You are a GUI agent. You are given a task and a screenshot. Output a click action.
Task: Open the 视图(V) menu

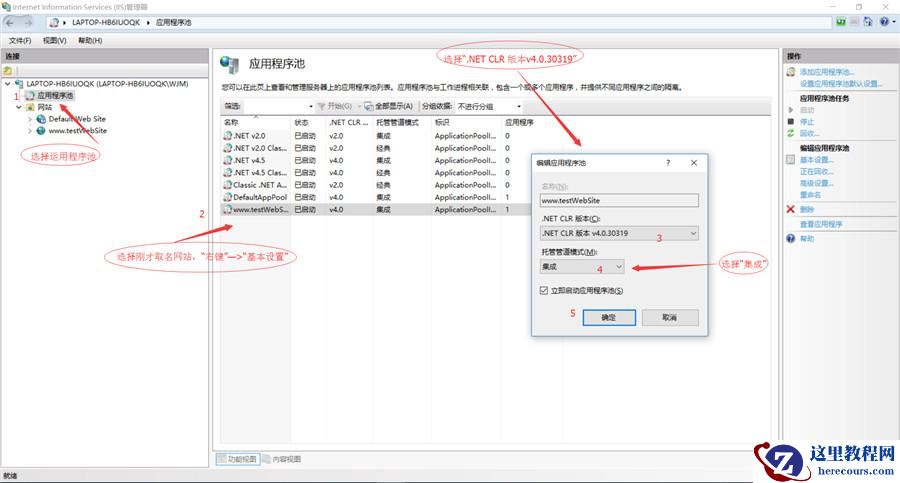[x=55, y=41]
